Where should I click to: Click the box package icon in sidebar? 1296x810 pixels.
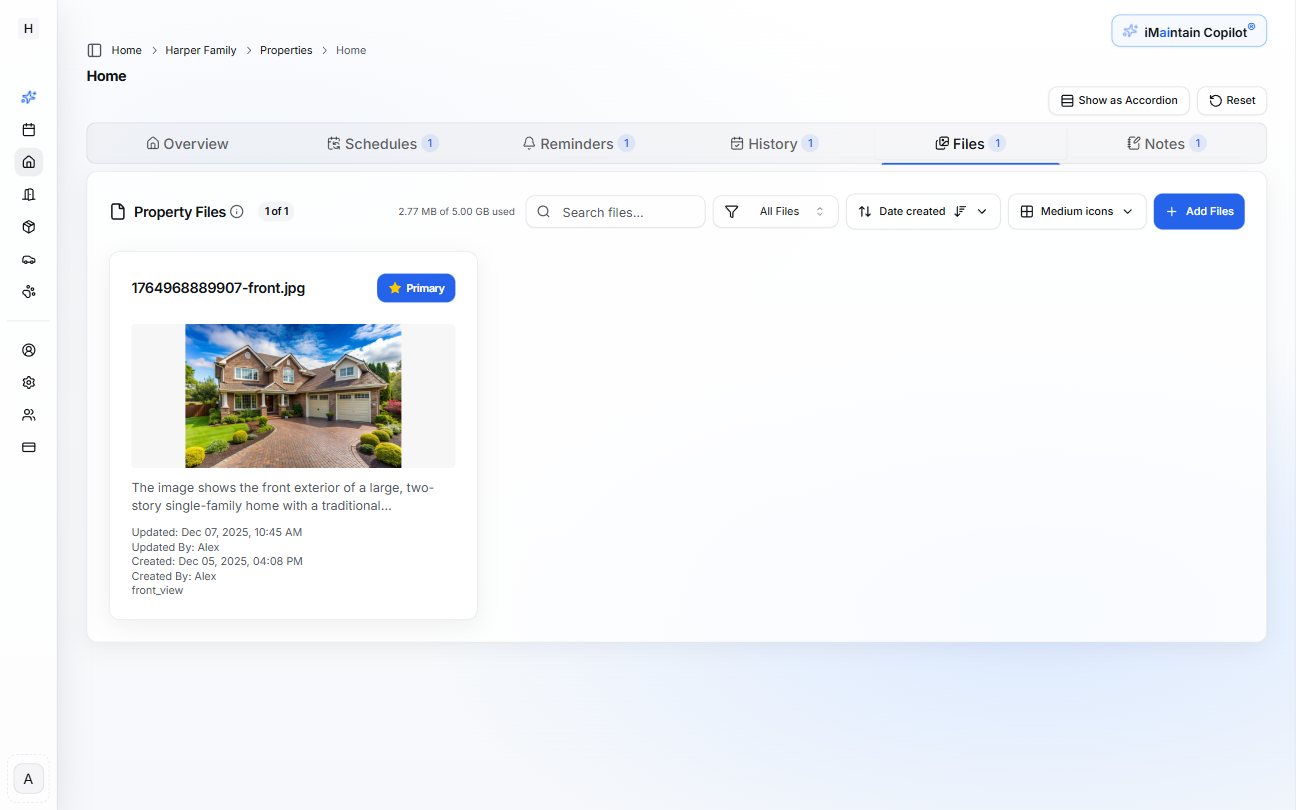(x=29, y=227)
